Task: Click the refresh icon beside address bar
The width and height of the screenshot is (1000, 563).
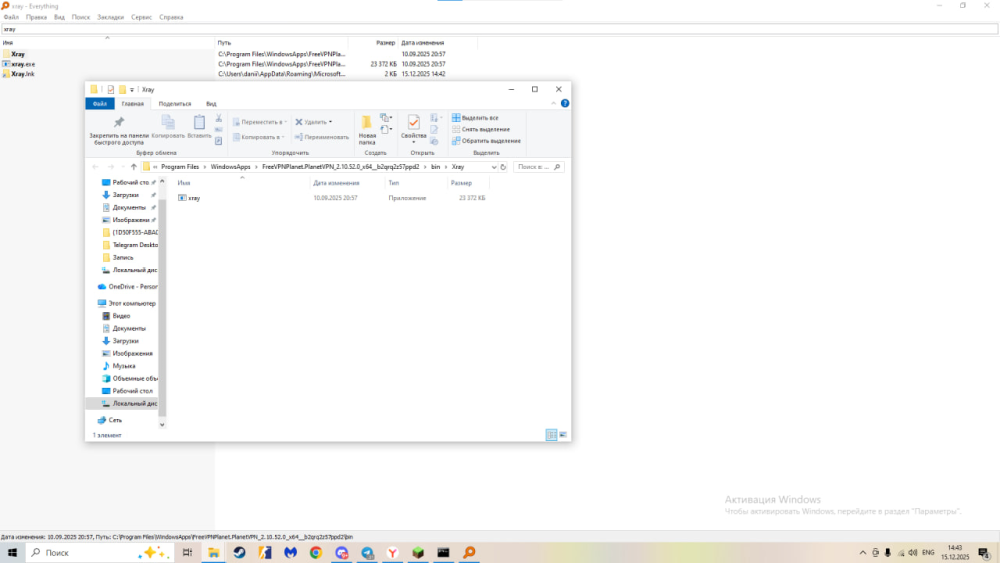Action: click(503, 167)
